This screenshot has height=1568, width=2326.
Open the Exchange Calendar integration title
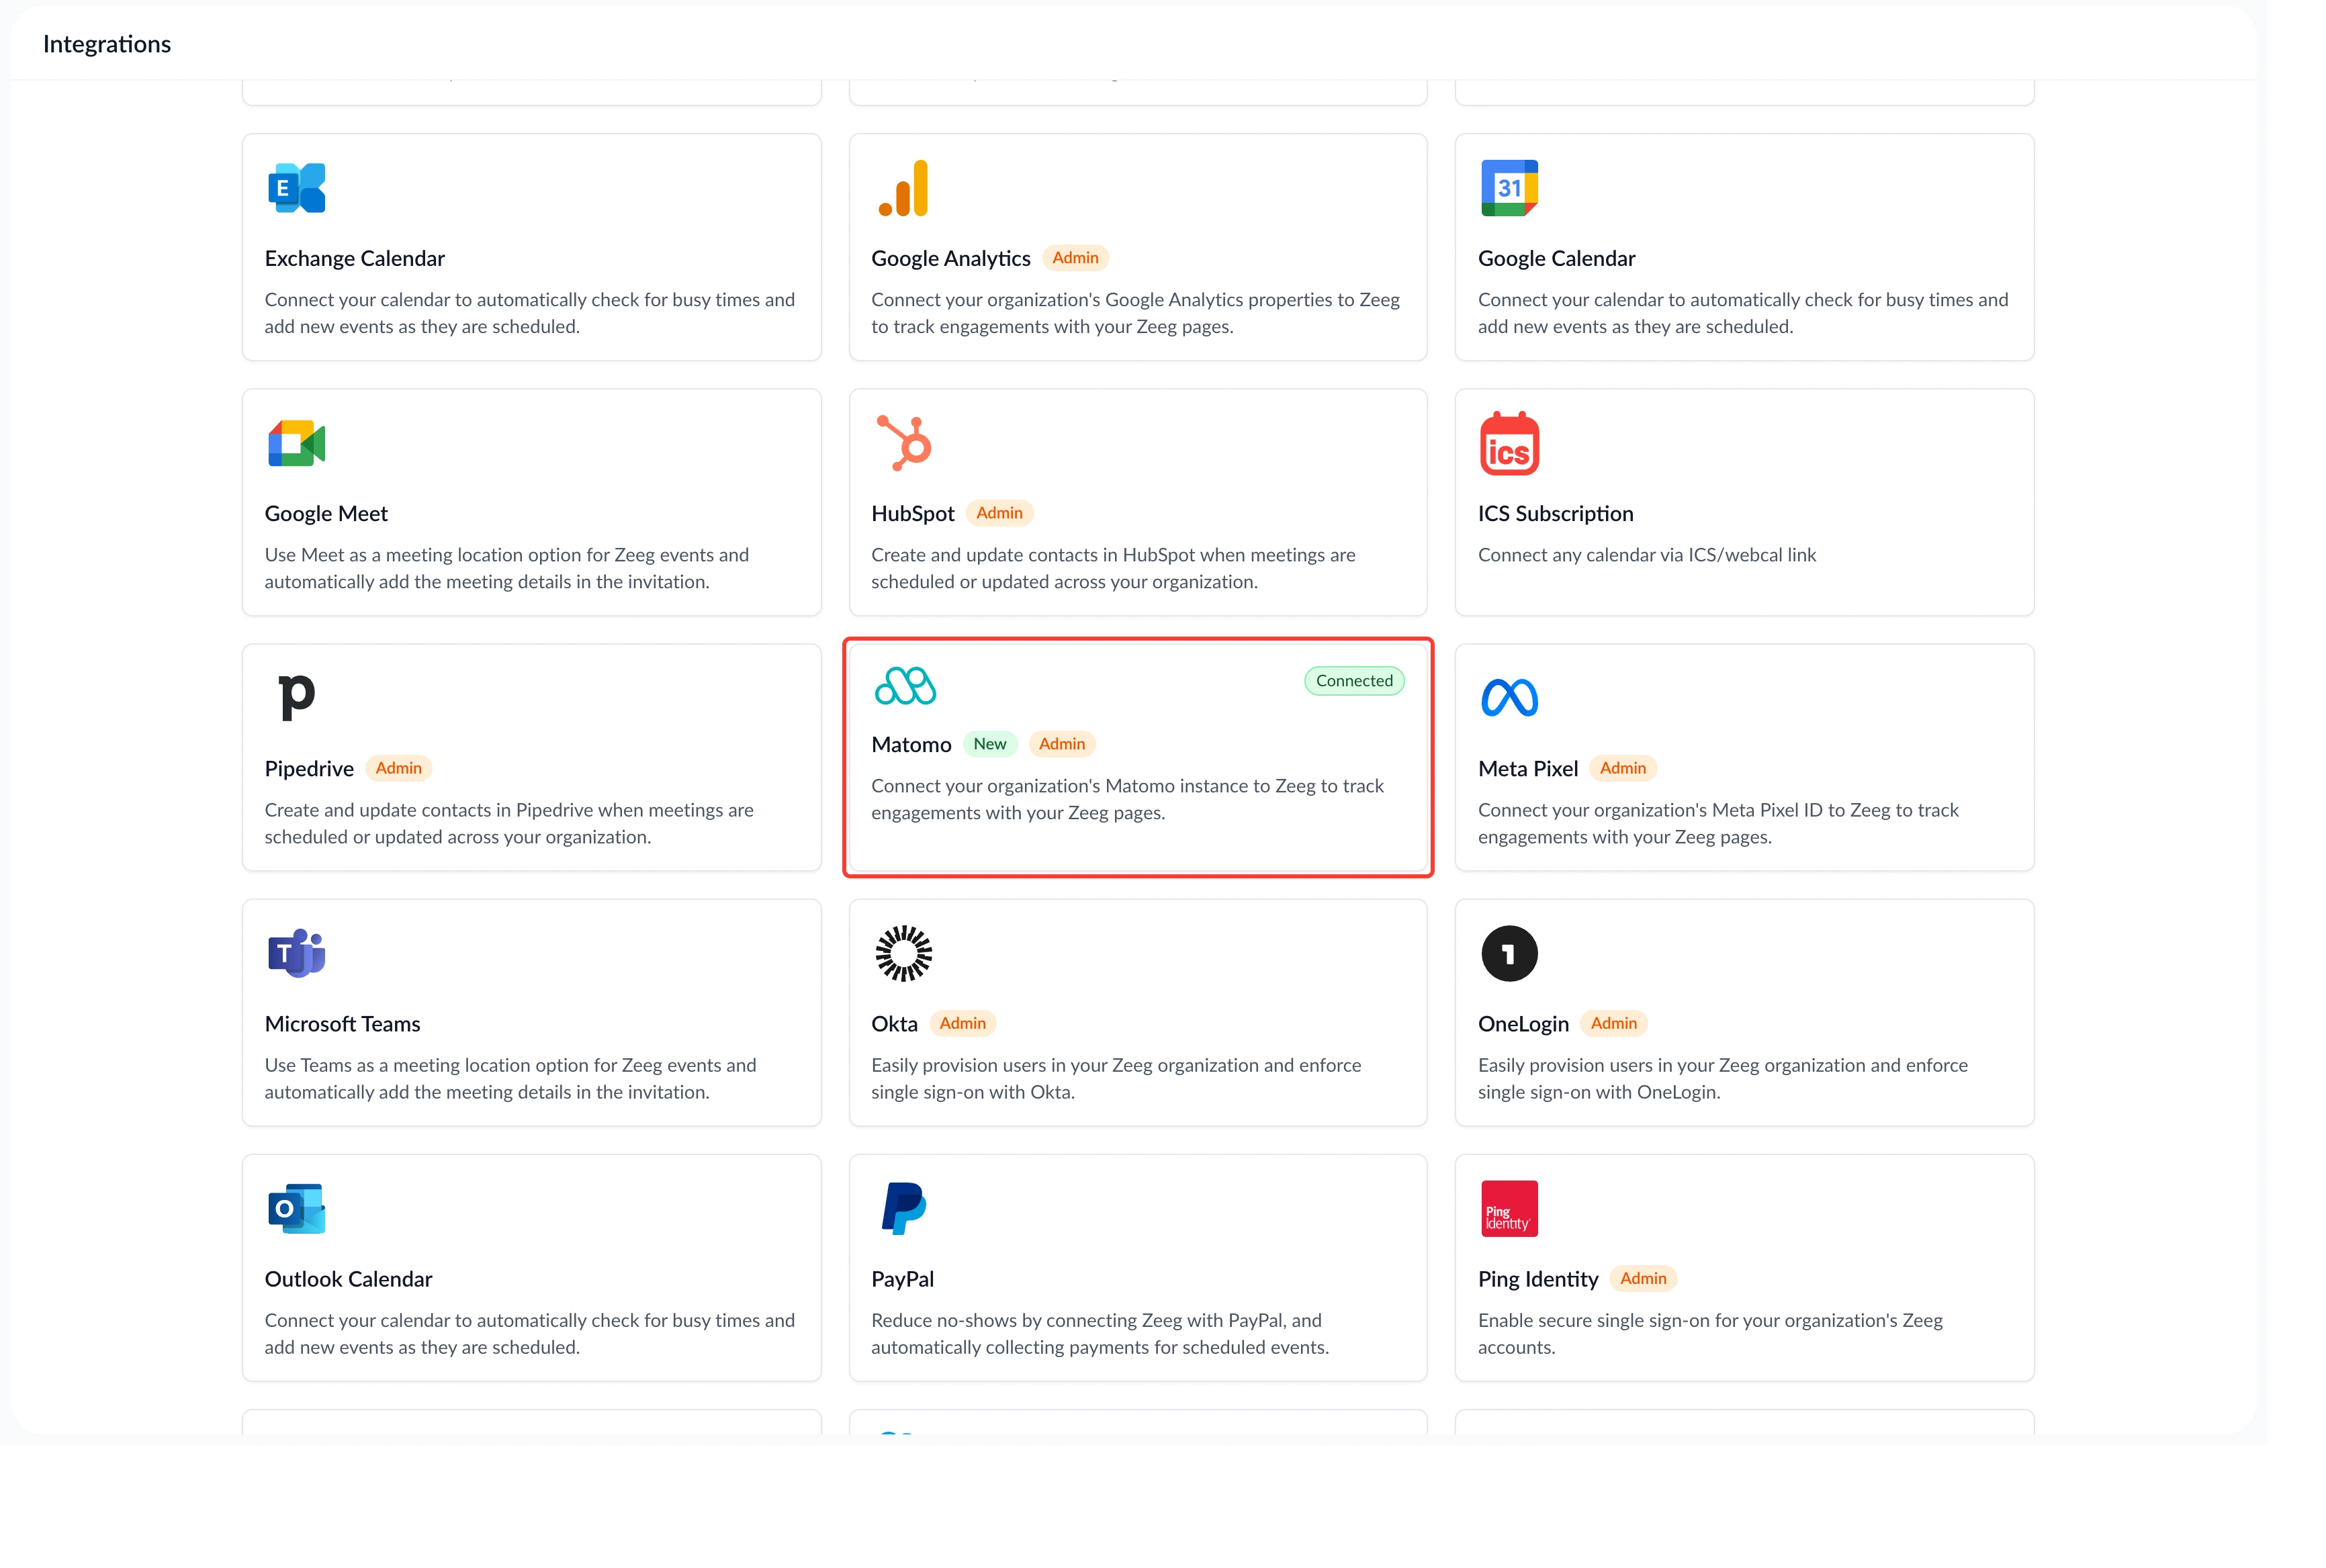point(354,258)
